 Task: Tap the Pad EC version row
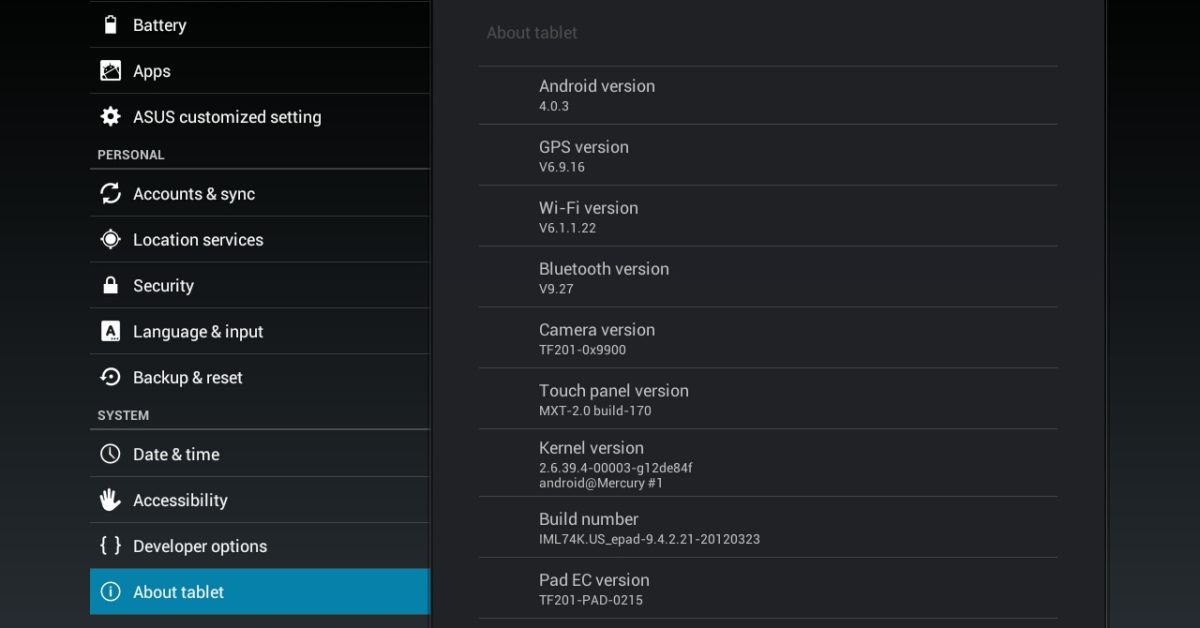click(767, 589)
